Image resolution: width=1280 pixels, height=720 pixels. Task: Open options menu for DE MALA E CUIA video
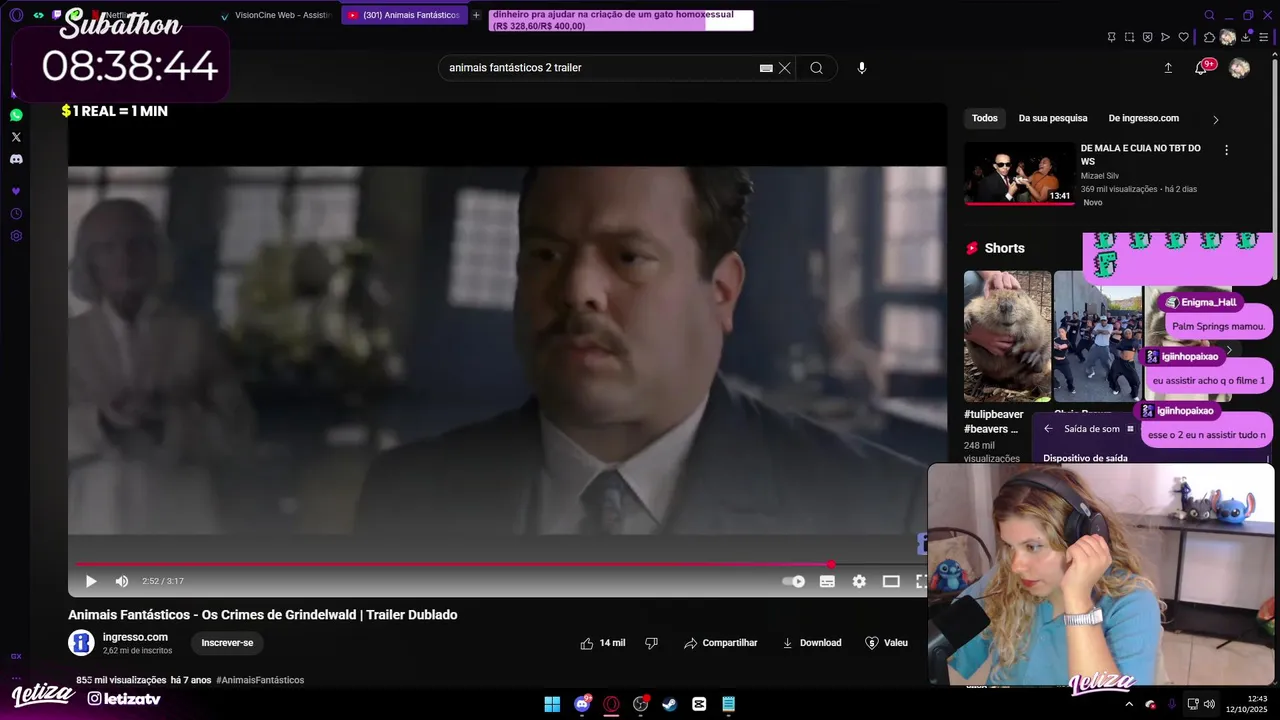click(x=1227, y=150)
